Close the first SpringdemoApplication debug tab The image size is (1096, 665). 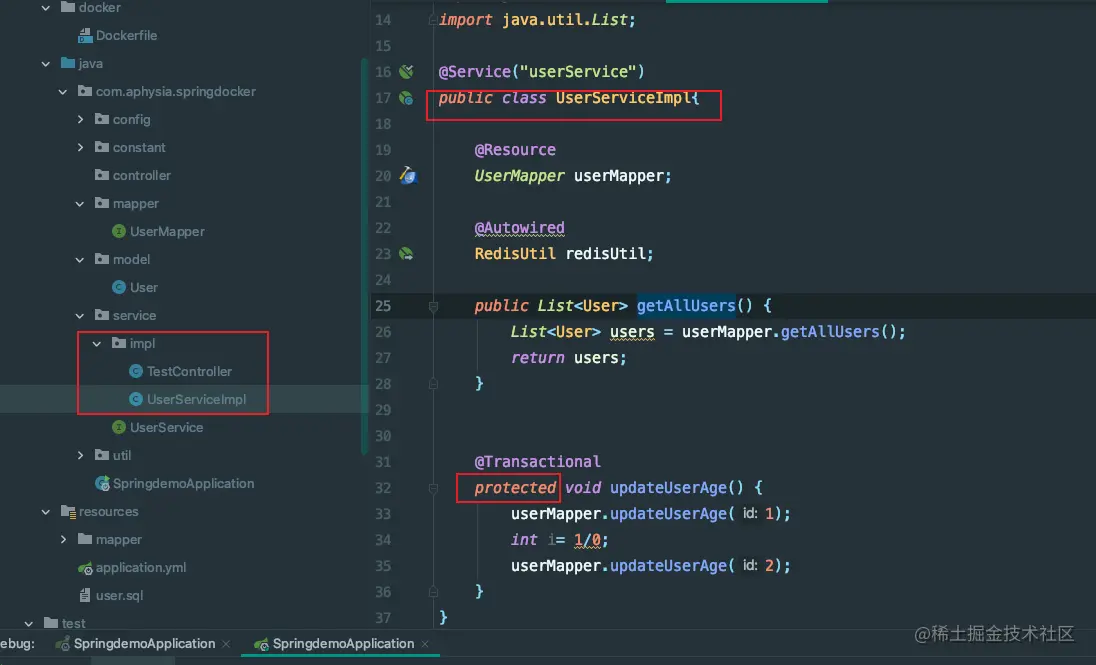(x=226, y=644)
